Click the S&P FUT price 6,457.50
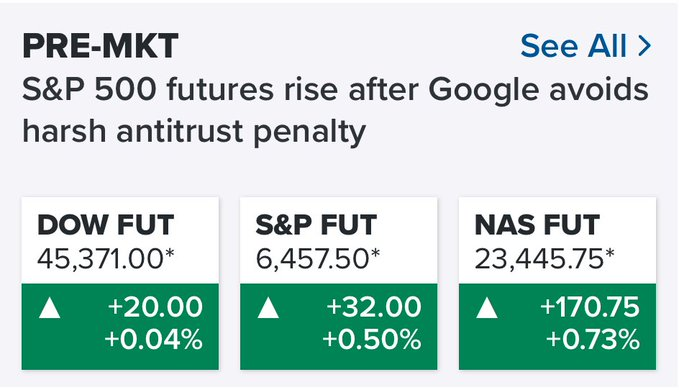Viewport: 679px width, 390px height. point(317,259)
